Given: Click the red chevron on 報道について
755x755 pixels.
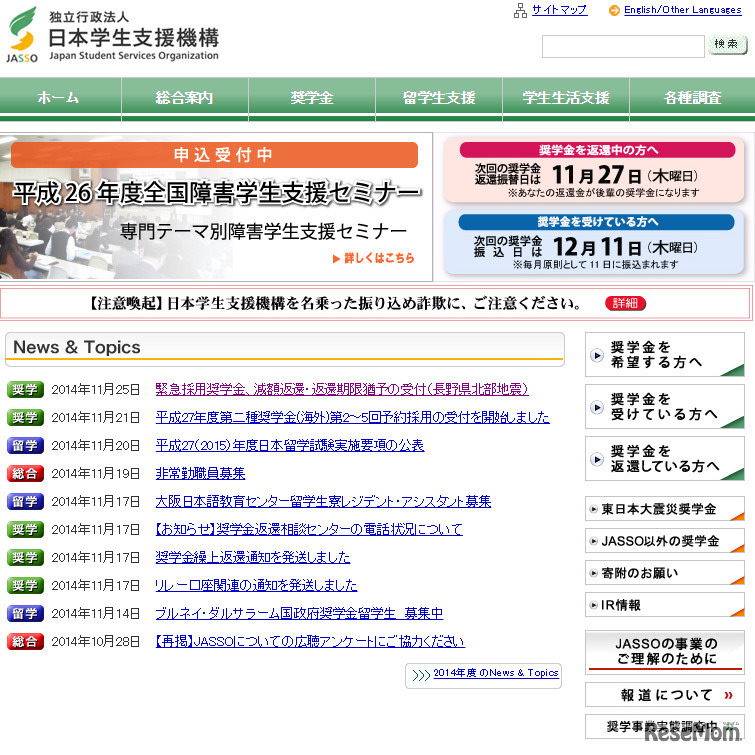Looking at the screenshot, I should point(729,695).
